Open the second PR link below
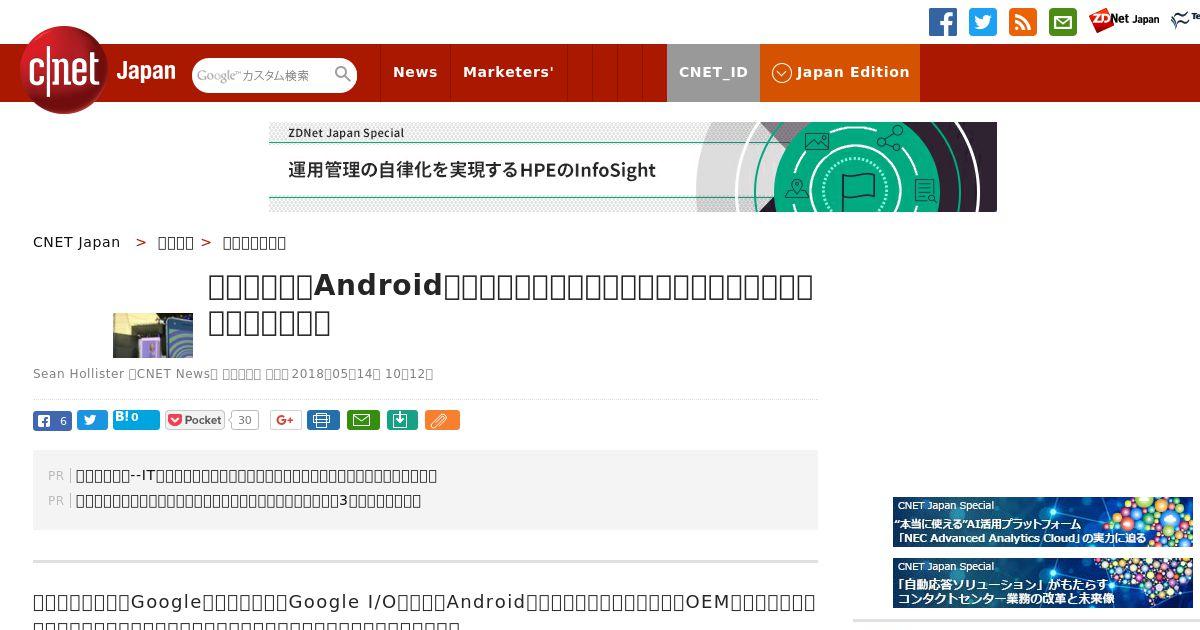The height and width of the screenshot is (630, 1200). [x=249, y=501]
